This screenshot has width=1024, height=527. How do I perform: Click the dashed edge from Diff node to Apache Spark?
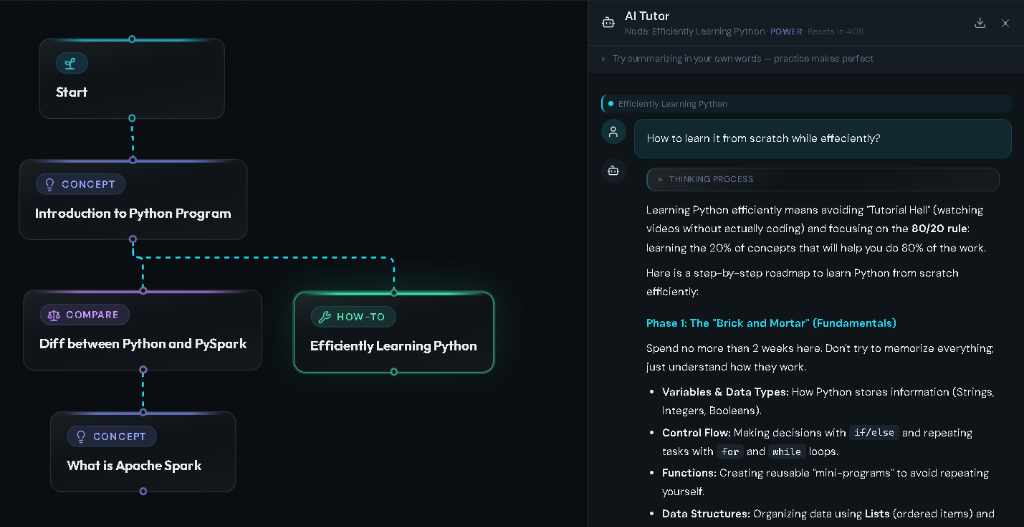click(143, 391)
